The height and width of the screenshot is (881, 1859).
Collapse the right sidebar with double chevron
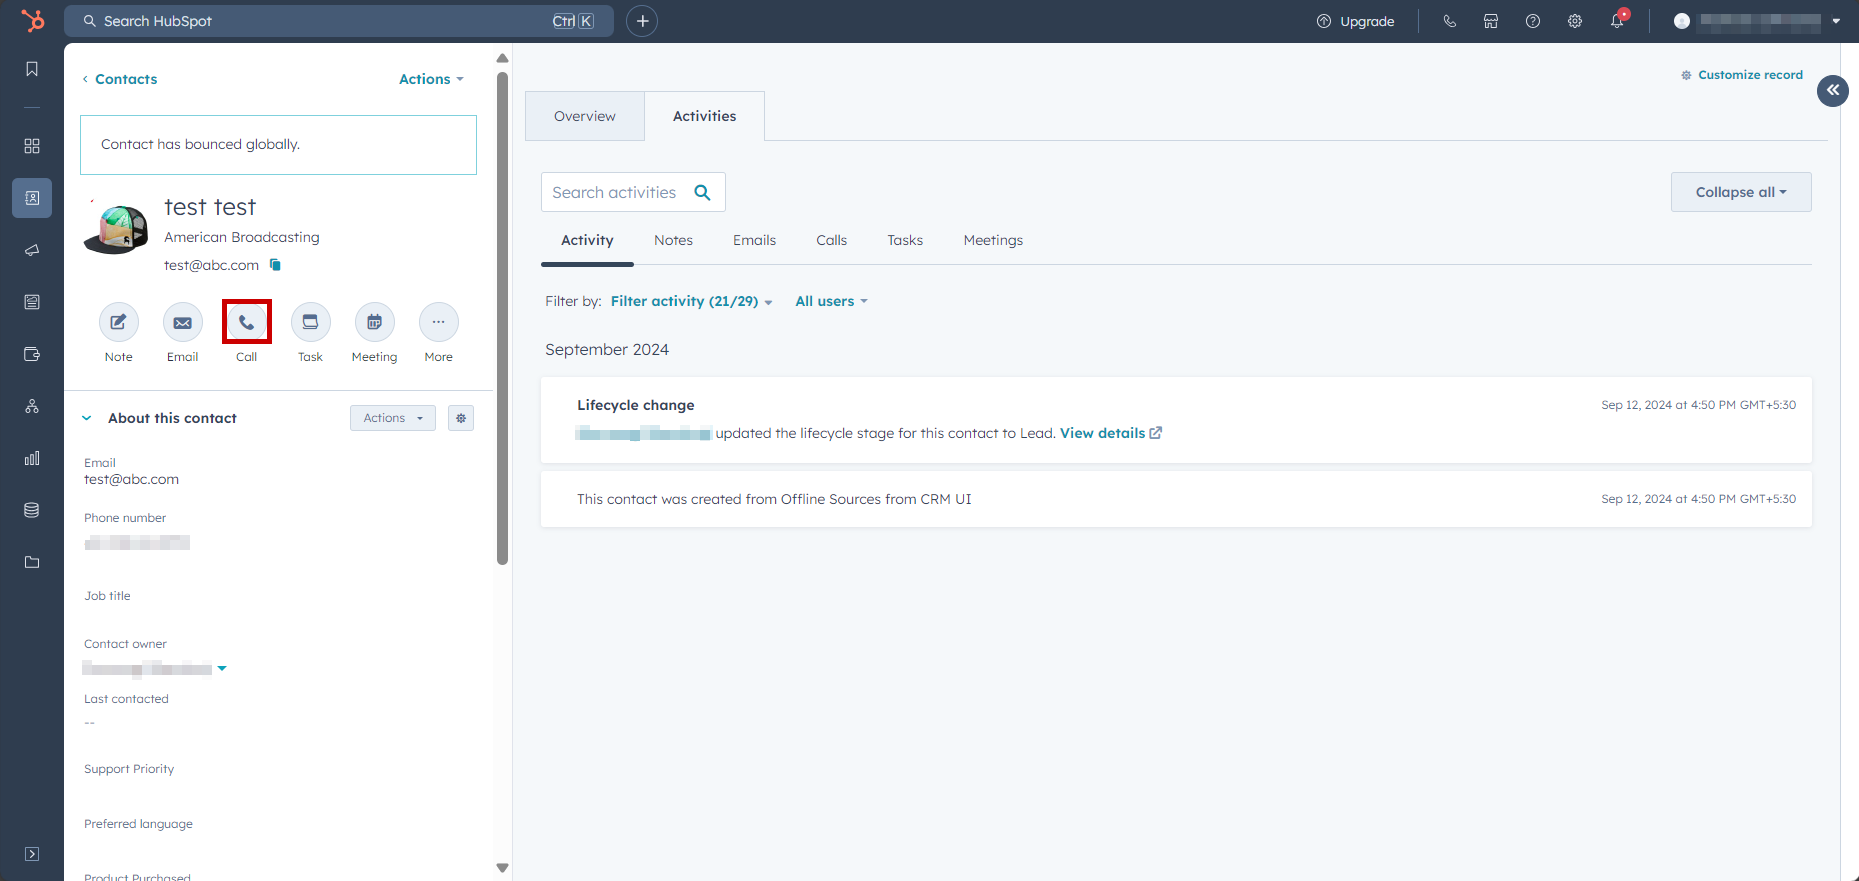coord(1833,90)
